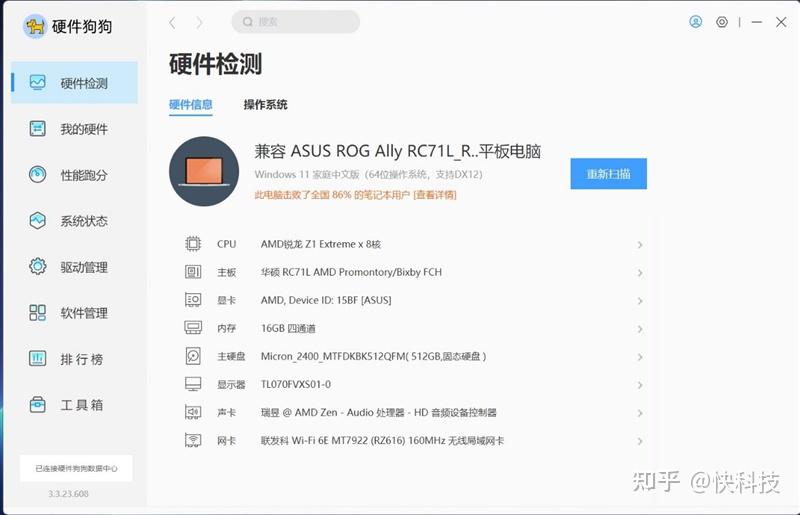
Task: Open the 查看详情 link
Action: [x=435, y=194]
